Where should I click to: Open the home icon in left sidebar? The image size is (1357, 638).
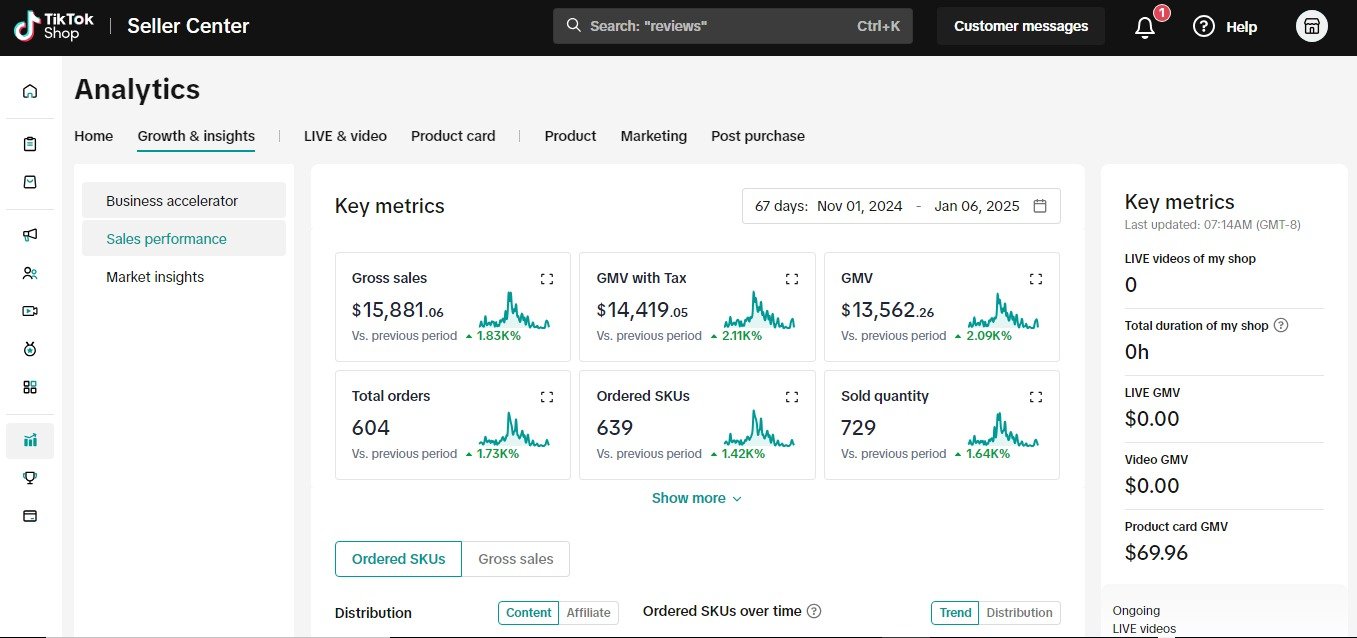[30, 91]
